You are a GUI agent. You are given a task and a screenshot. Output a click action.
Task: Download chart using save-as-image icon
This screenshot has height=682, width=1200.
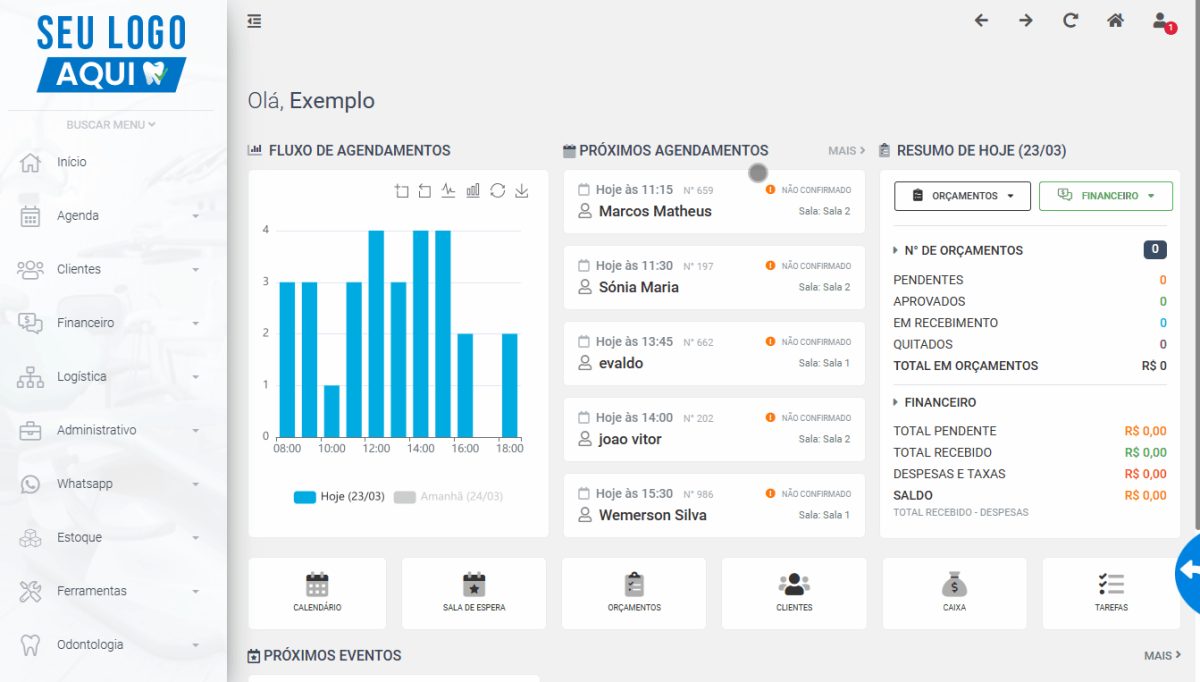521,191
